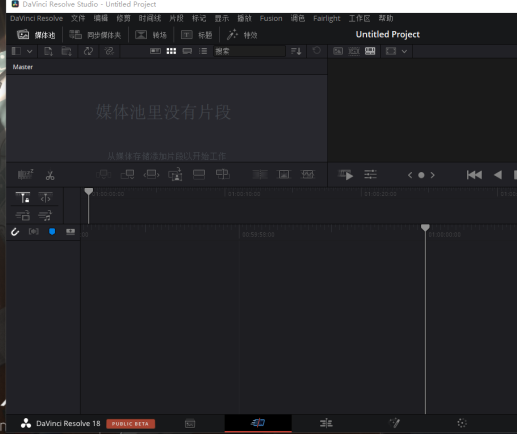Switch media pool to filmstrip view

click(155, 51)
